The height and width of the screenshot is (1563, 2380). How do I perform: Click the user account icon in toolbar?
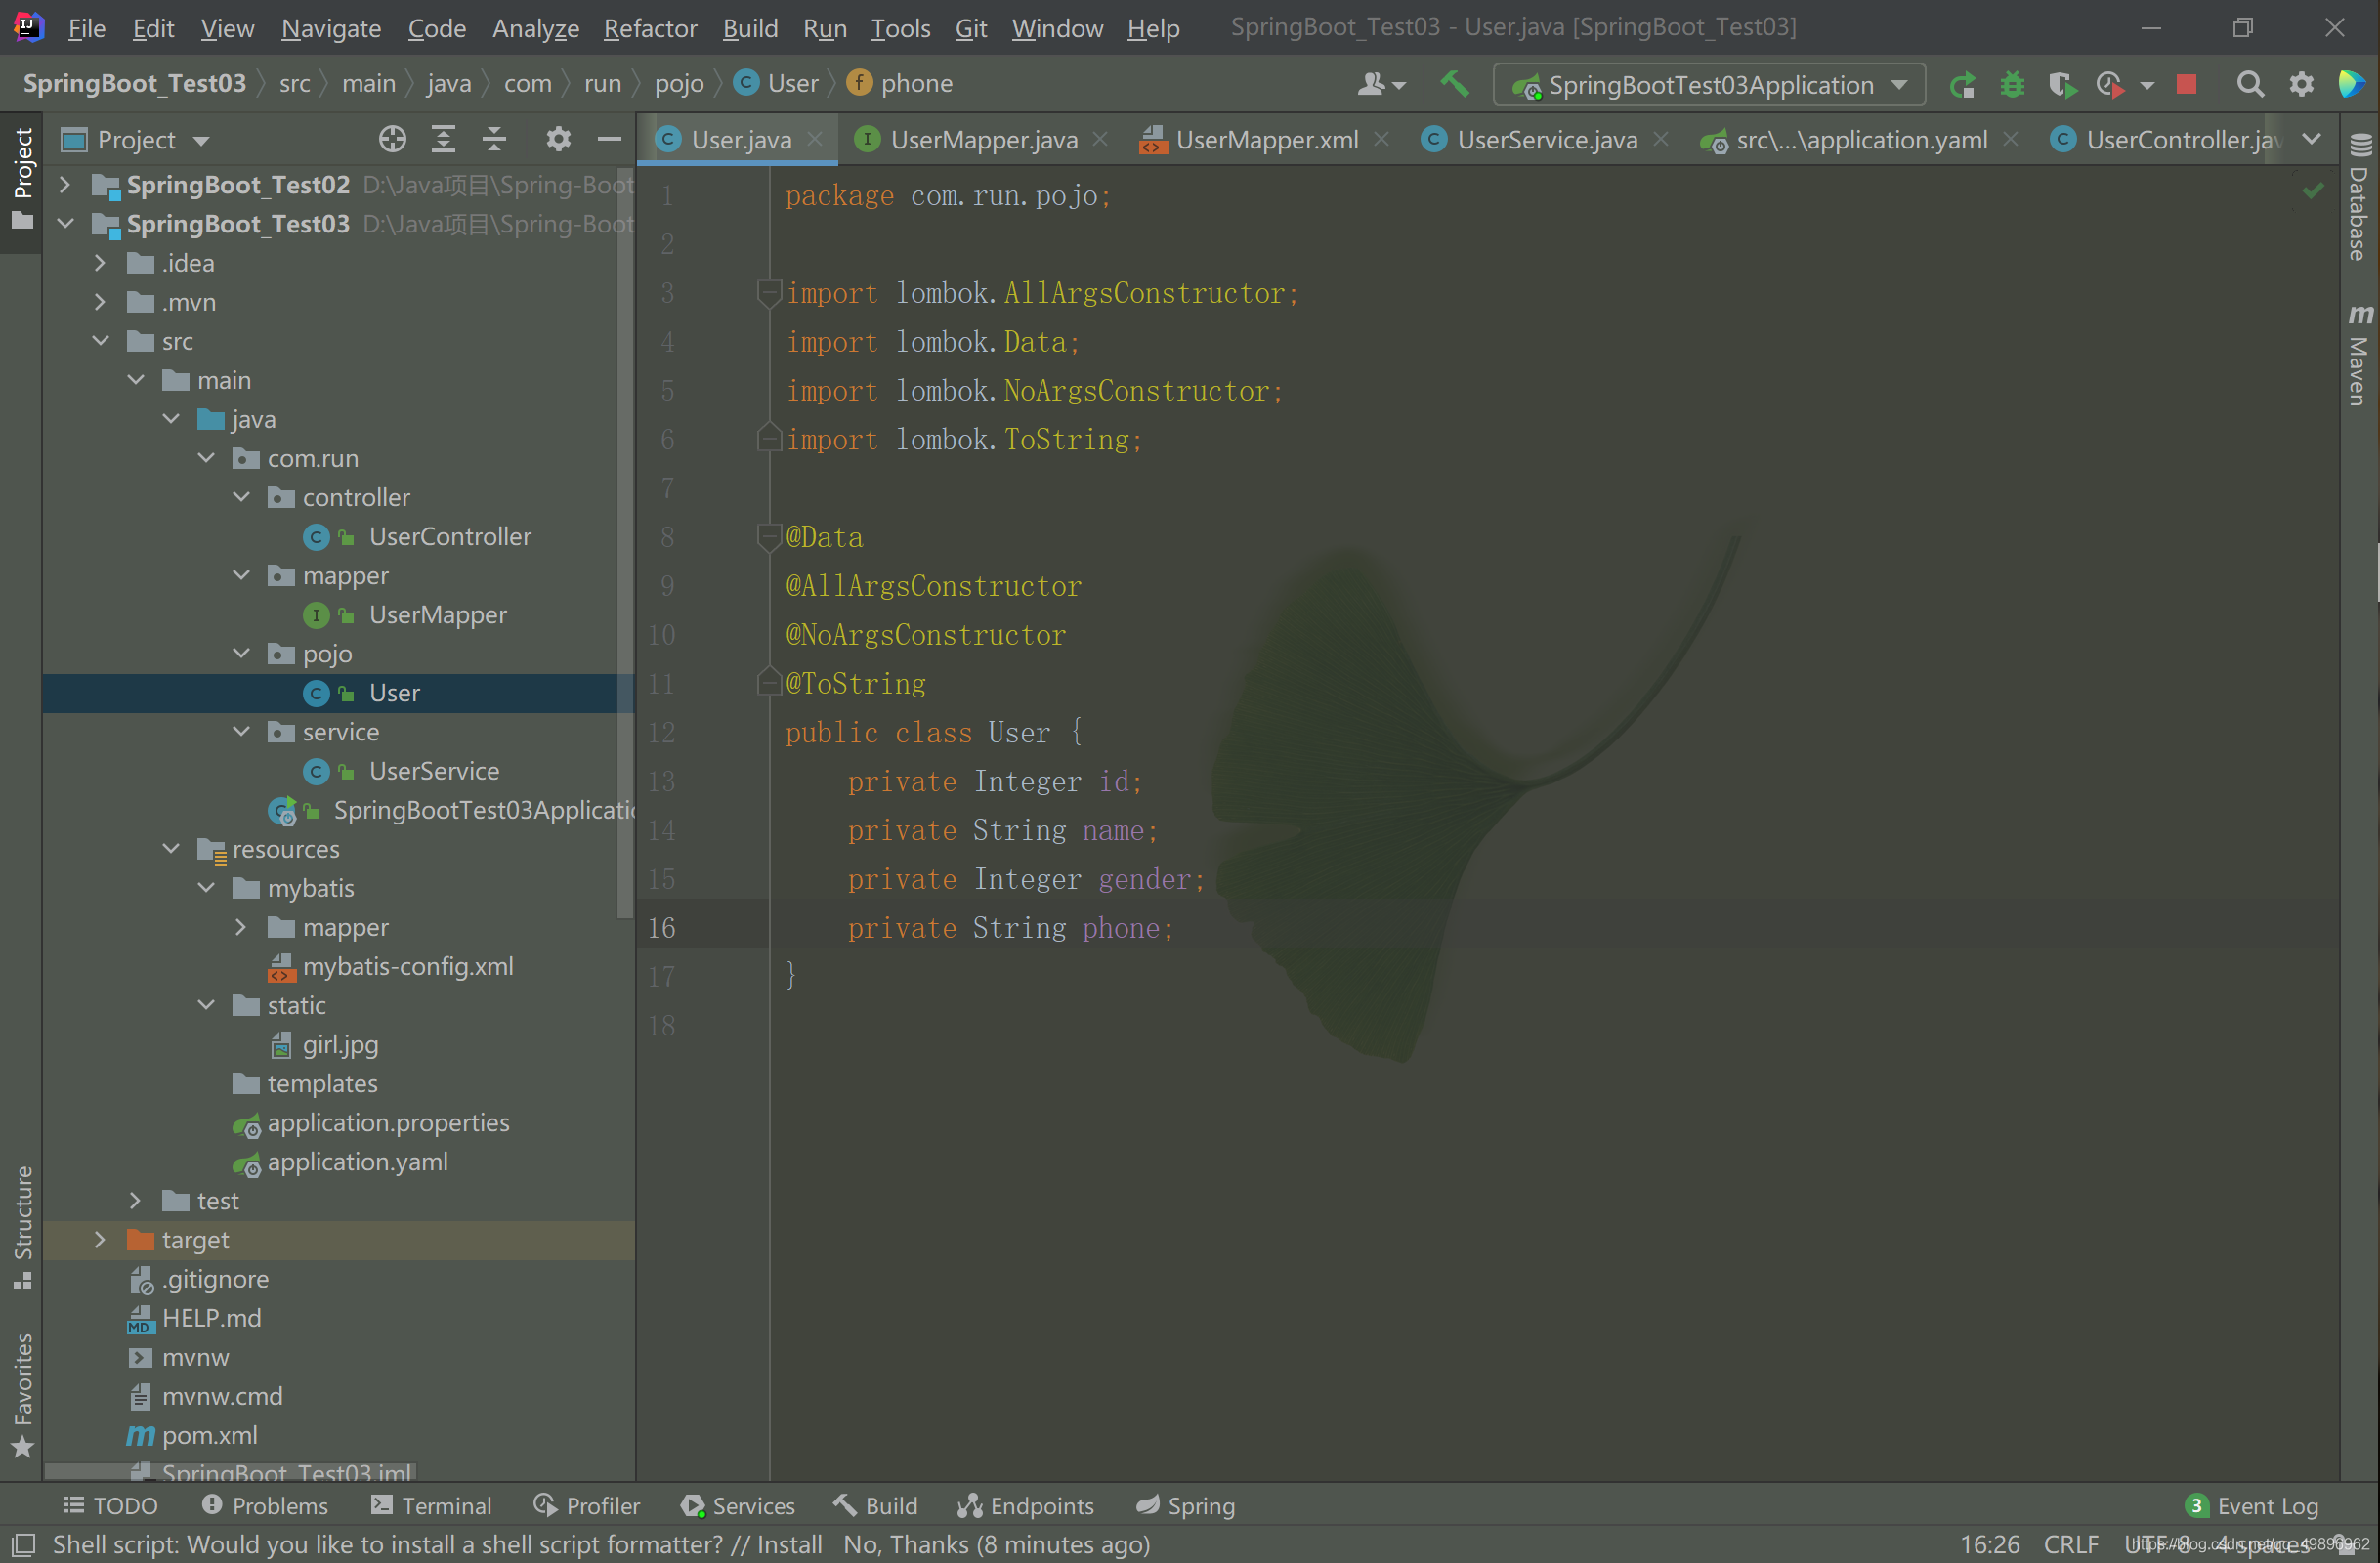(1381, 85)
